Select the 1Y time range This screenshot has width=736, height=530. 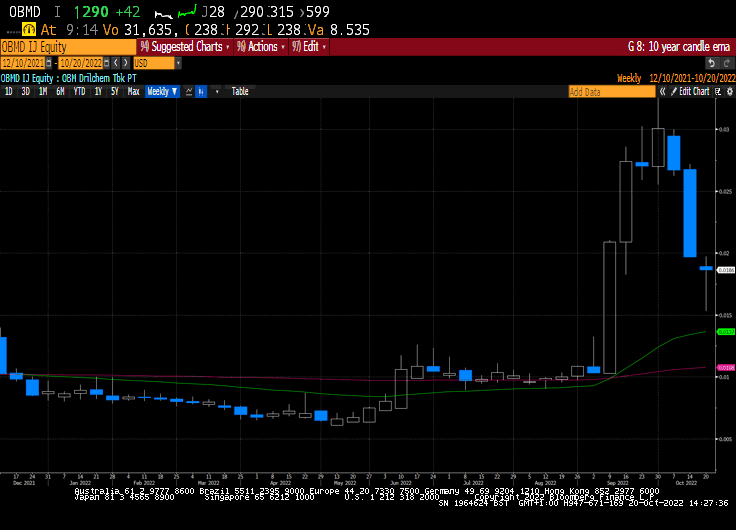[98, 92]
